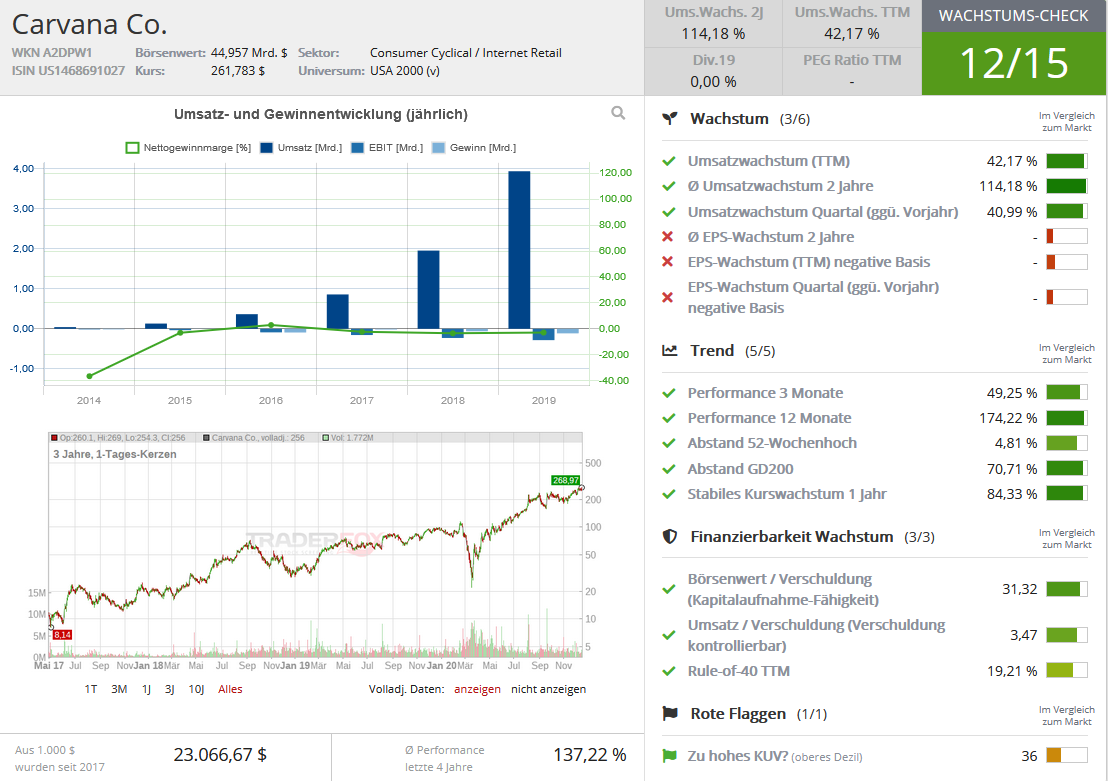Click the Kurs value 261,783 $

tap(237, 71)
